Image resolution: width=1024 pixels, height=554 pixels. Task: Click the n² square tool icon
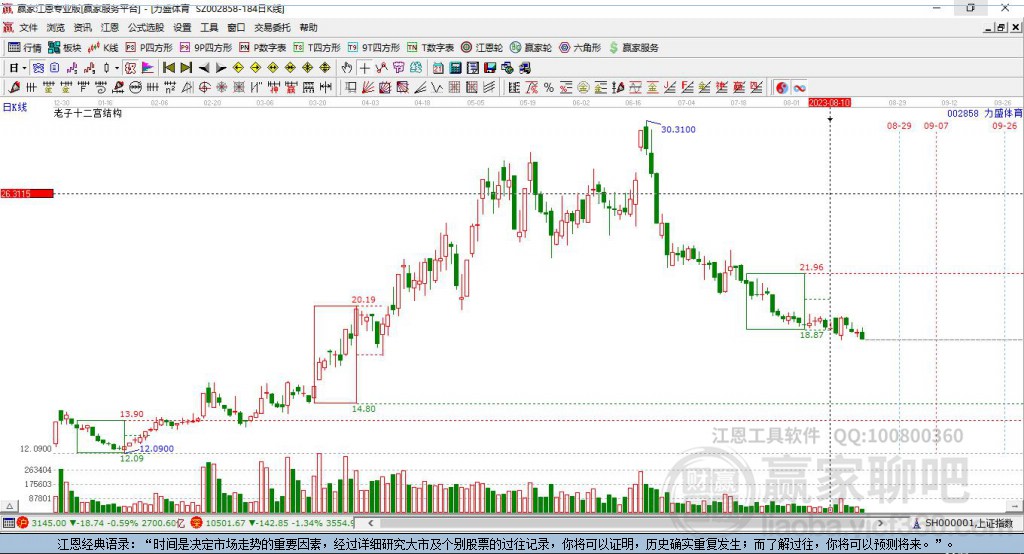tap(170, 88)
